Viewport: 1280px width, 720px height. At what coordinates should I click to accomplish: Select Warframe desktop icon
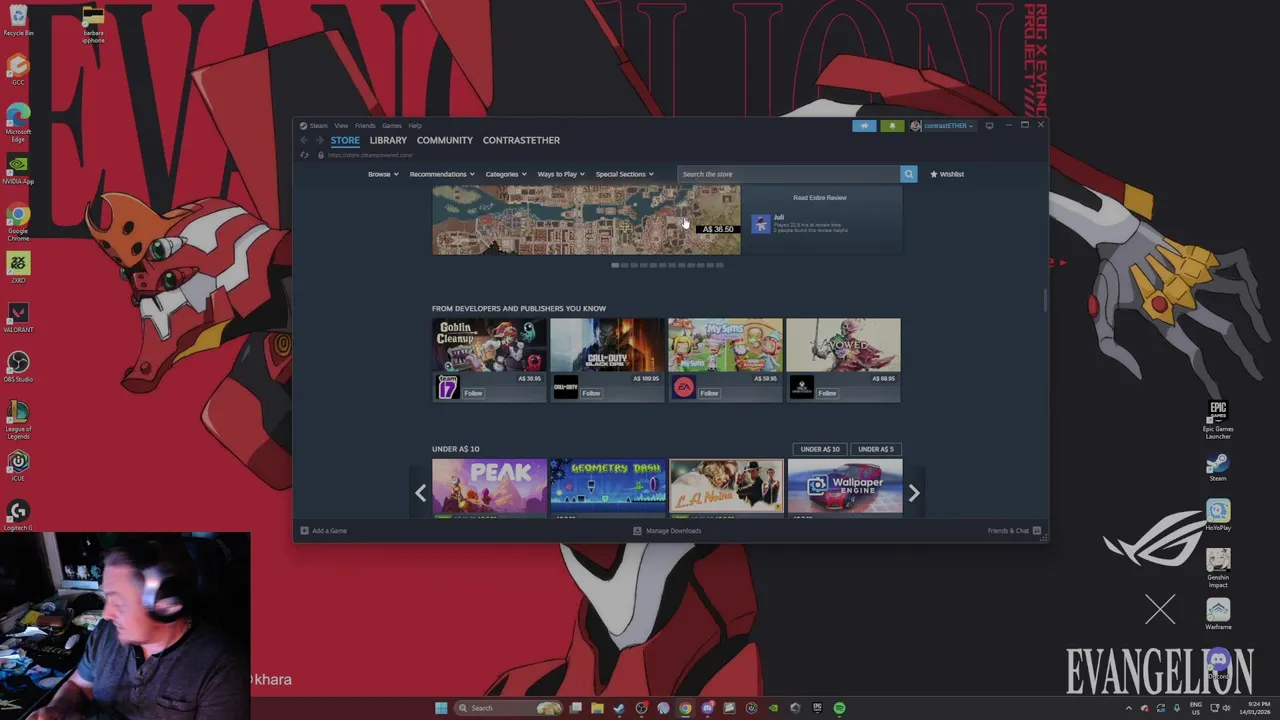1218,615
